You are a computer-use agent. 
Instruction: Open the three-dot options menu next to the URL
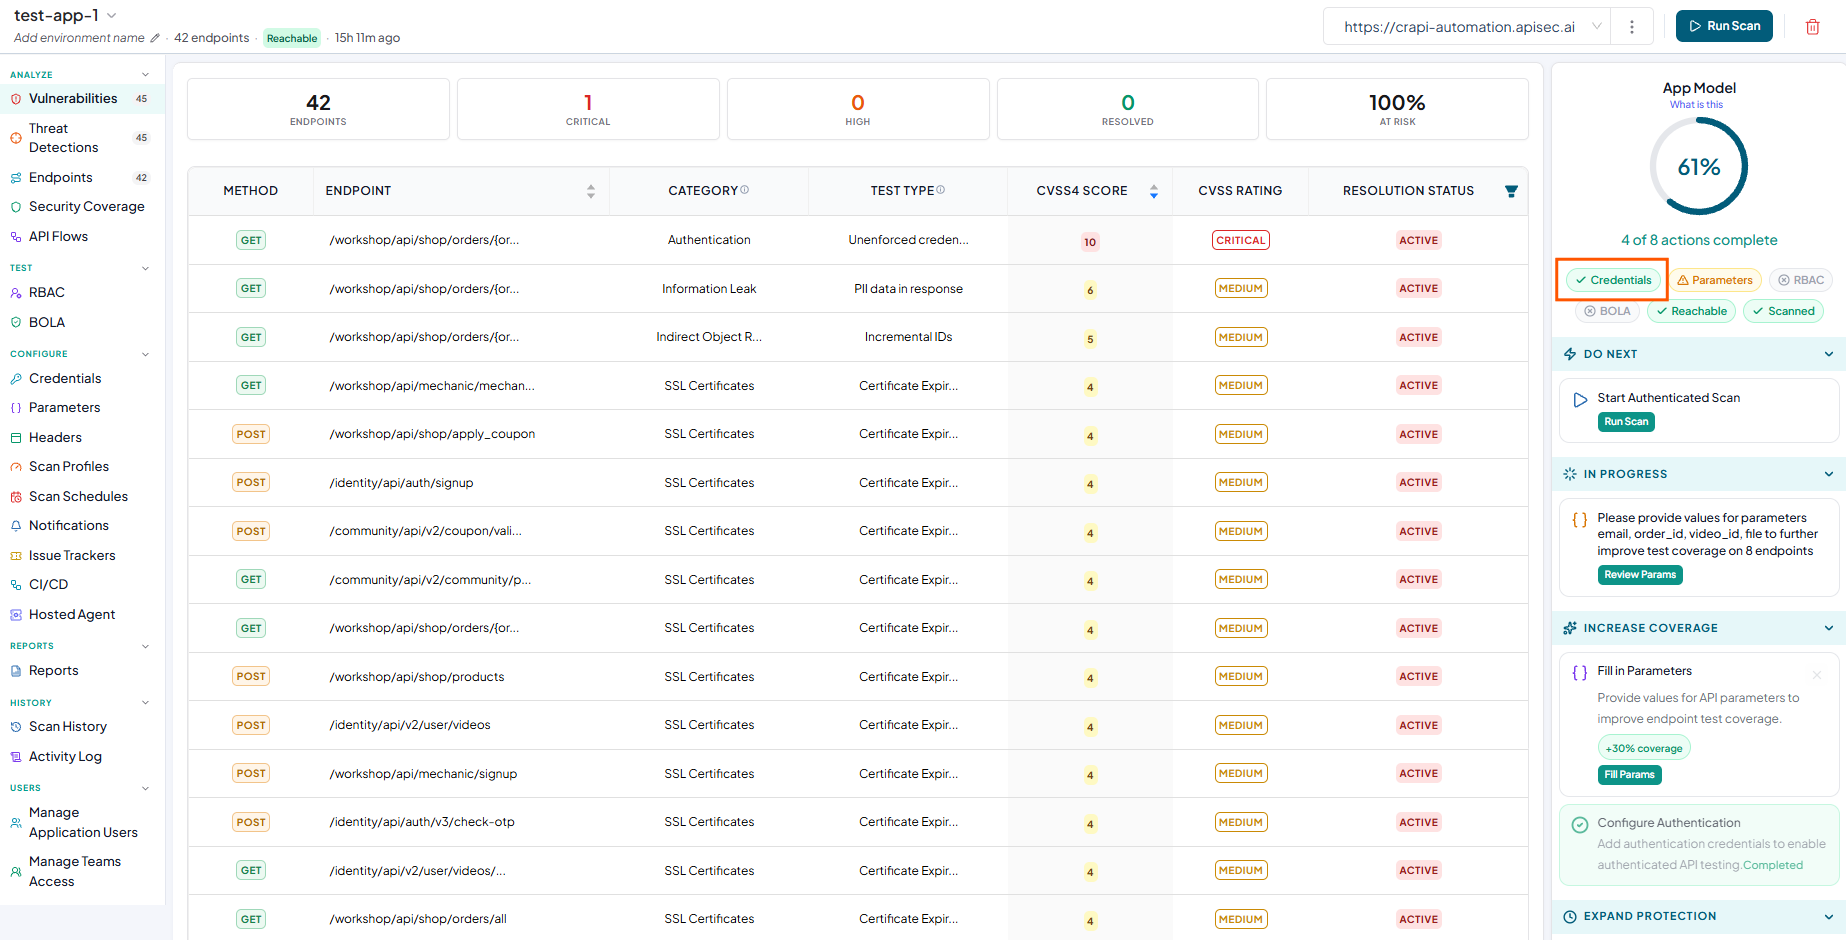[x=1632, y=27]
